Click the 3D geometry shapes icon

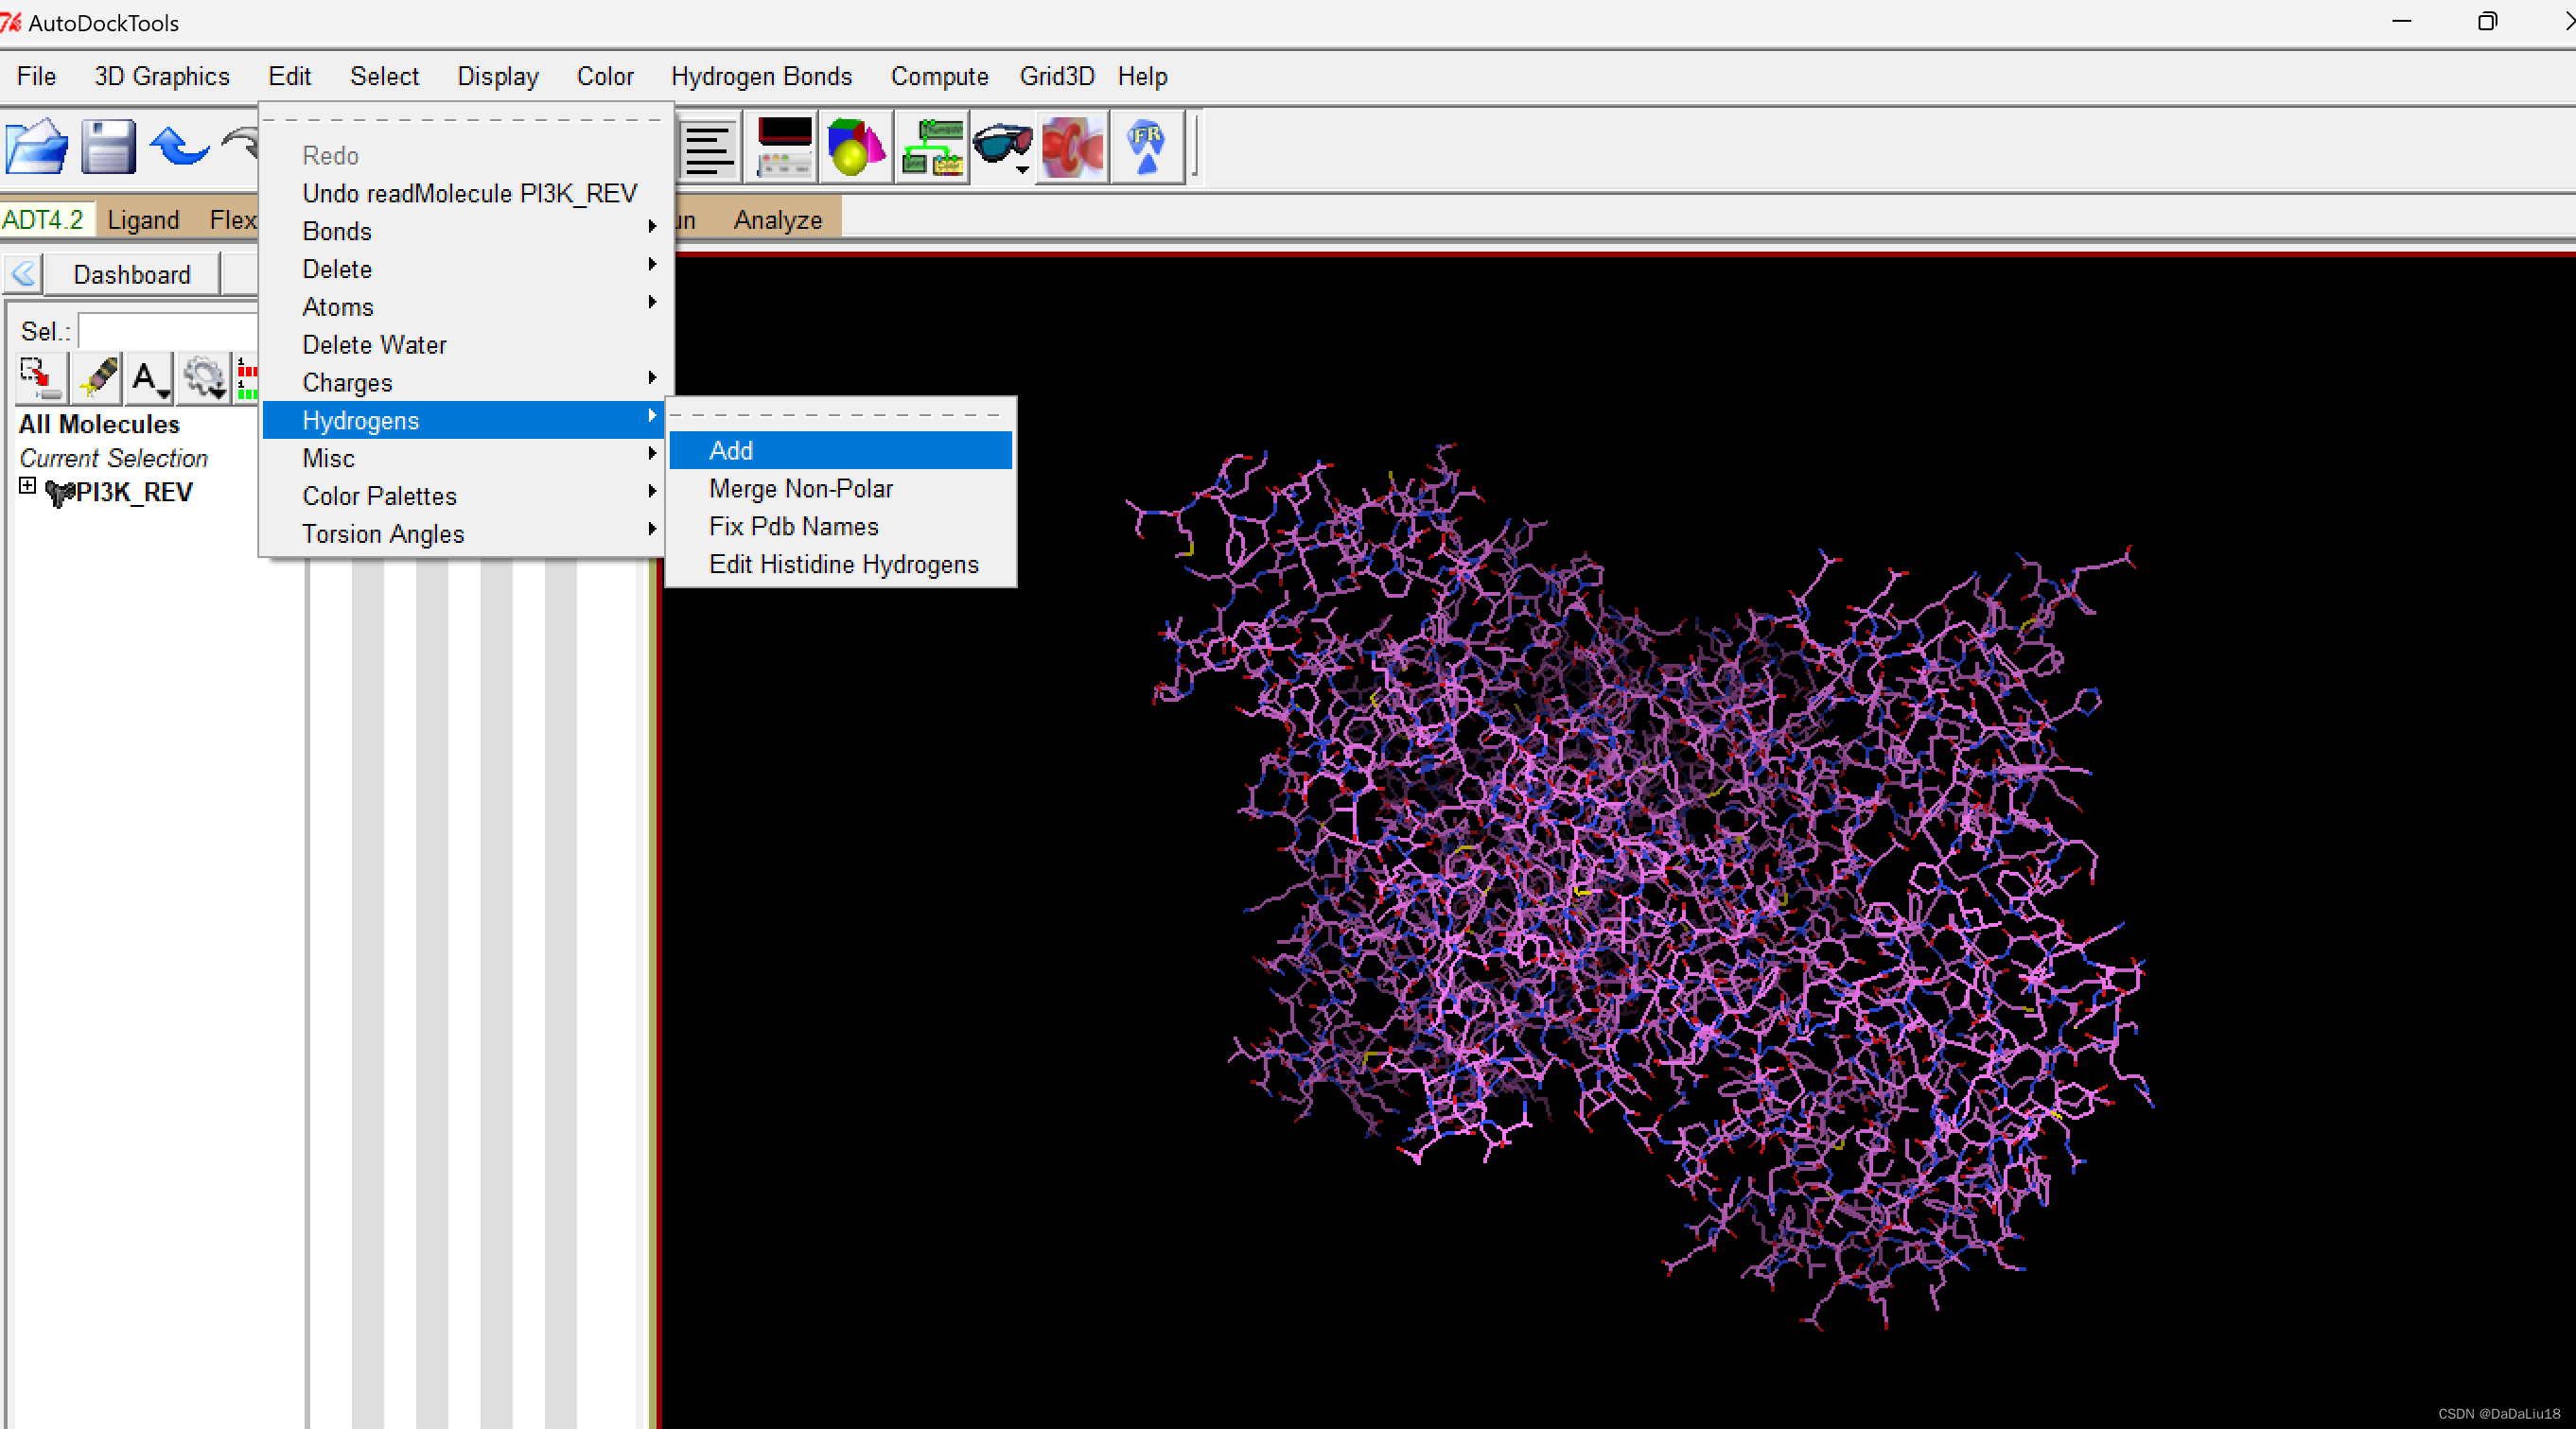[x=856, y=147]
